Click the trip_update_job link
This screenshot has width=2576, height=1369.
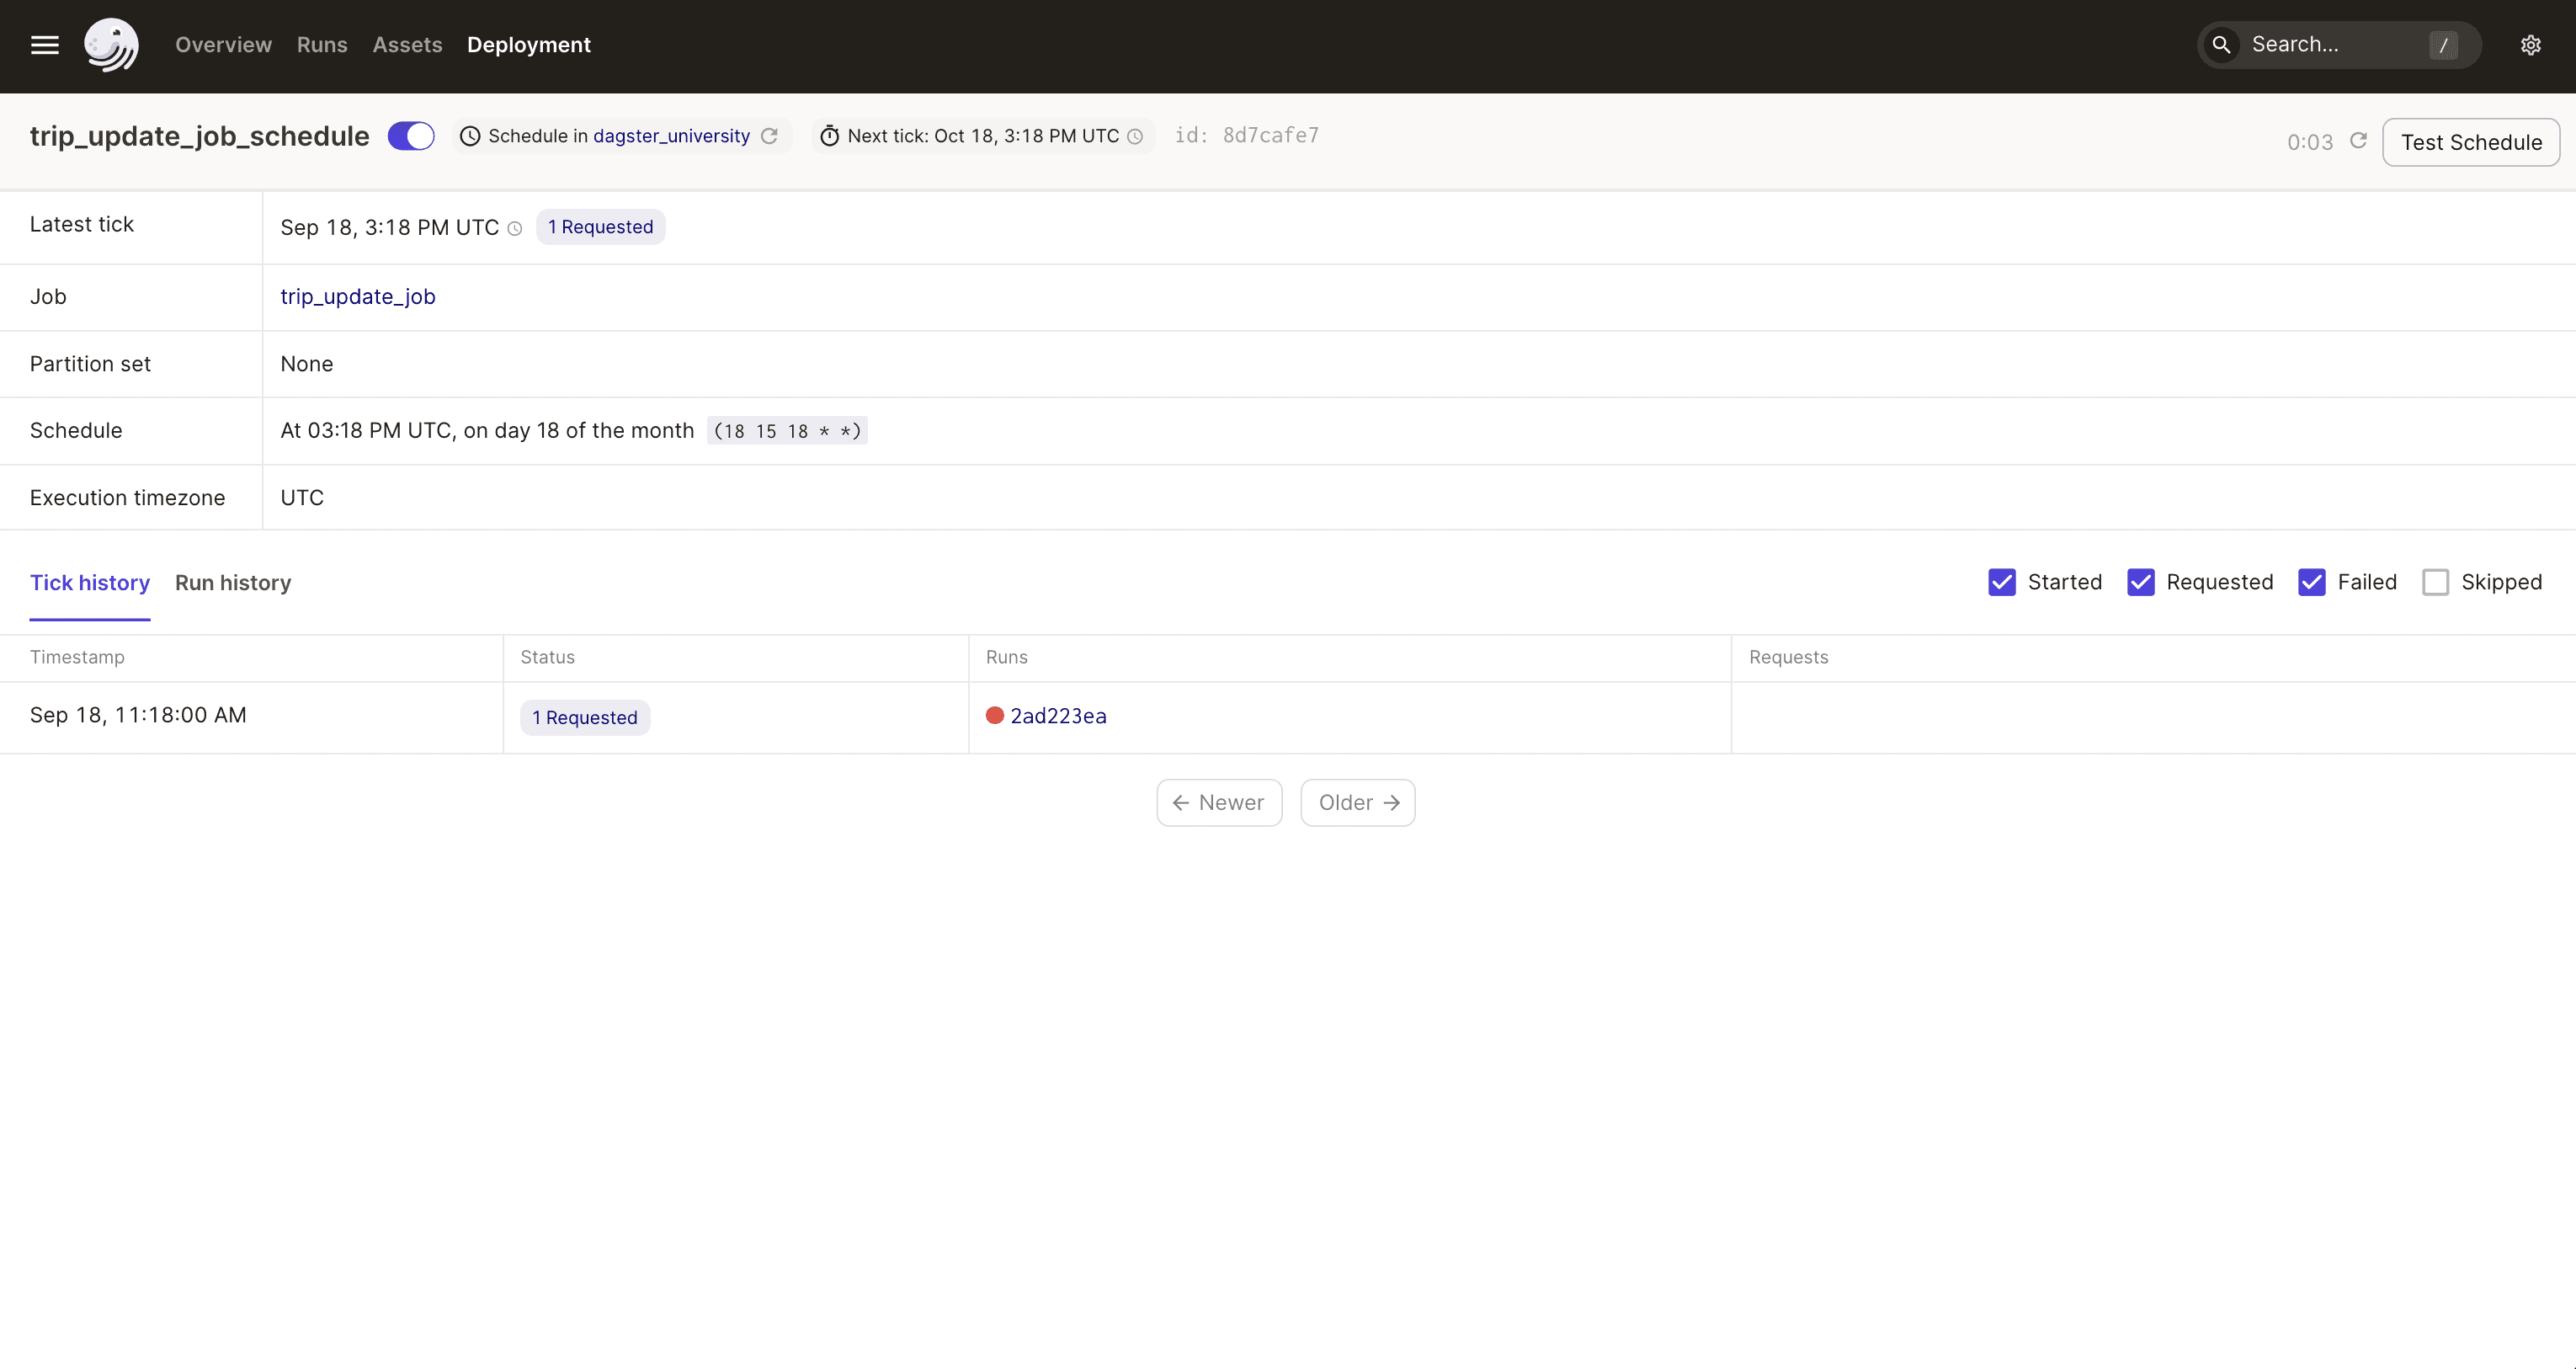(x=358, y=296)
